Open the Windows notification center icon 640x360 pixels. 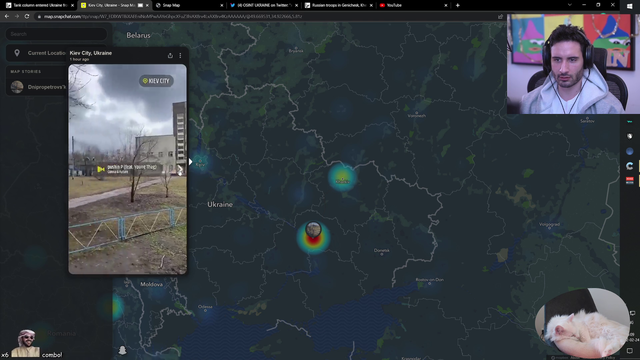[x=630, y=351]
